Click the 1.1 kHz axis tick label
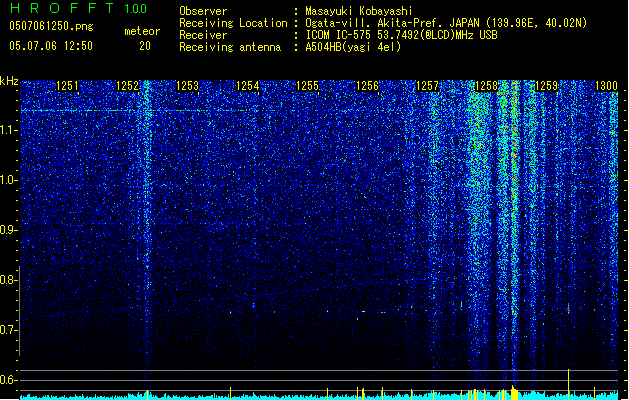Image resolution: width=629 pixels, height=400 pixels. [x=8, y=130]
